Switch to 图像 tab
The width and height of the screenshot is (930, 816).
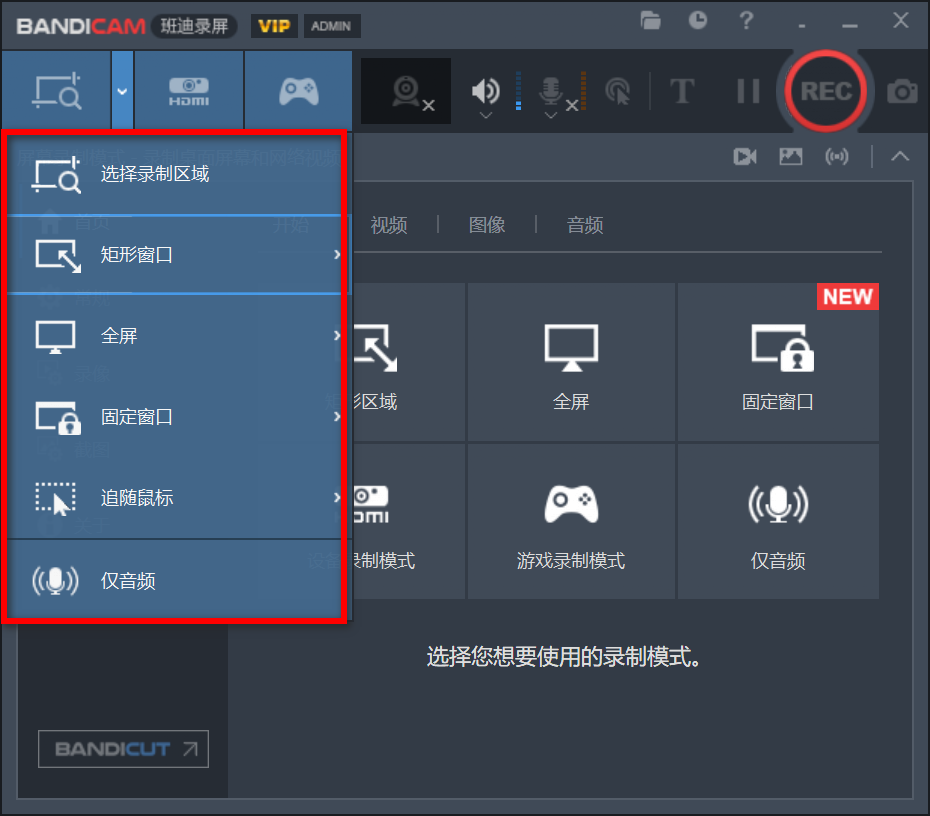tap(487, 225)
